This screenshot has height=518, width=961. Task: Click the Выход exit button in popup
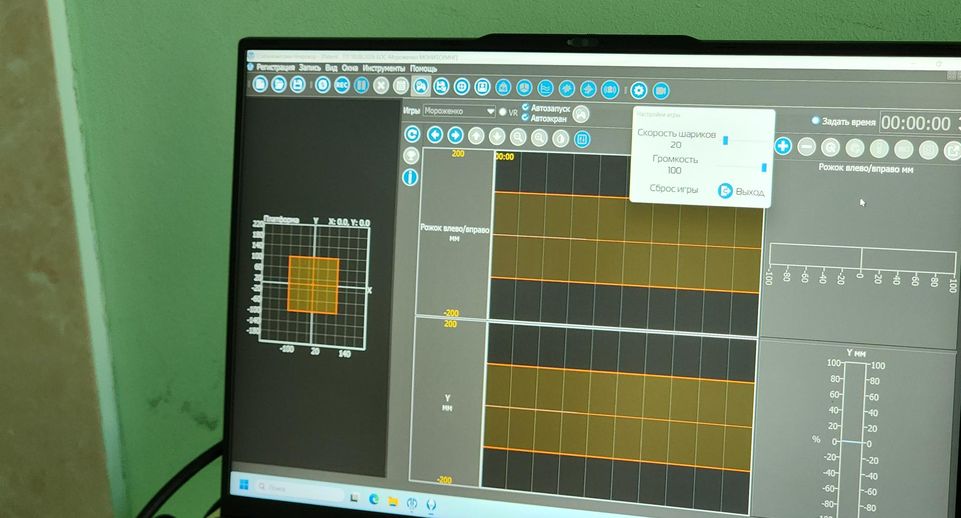tap(742, 191)
